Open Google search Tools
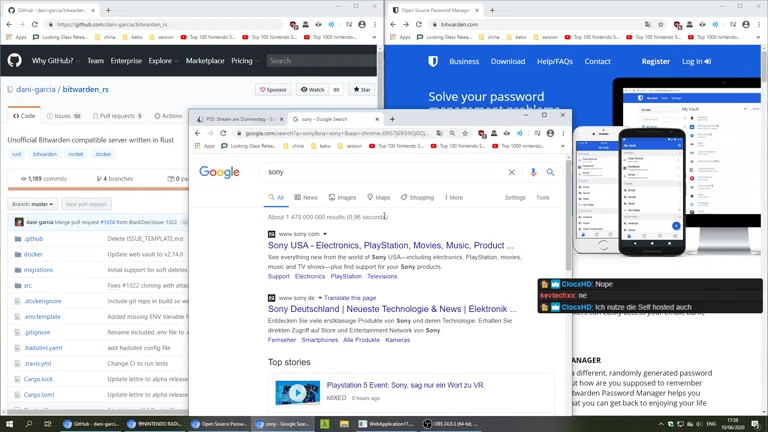Screen dimensions: 768x432 click(542, 197)
